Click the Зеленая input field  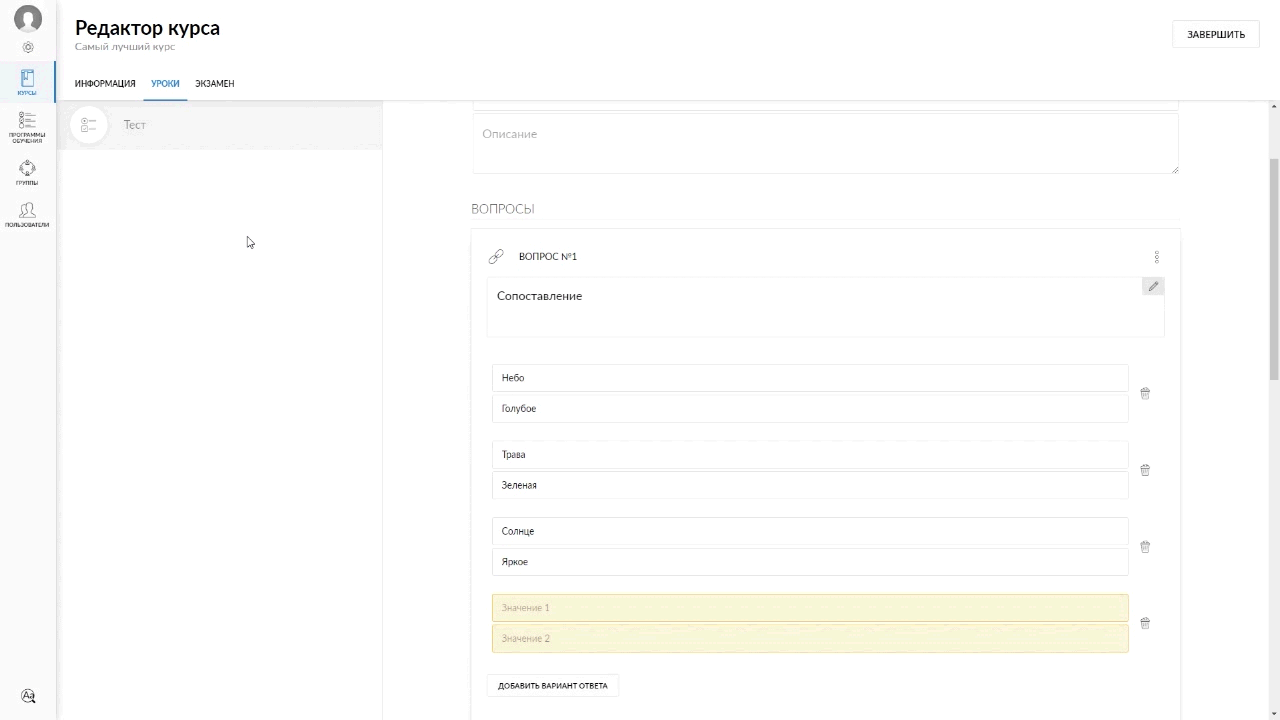810,485
